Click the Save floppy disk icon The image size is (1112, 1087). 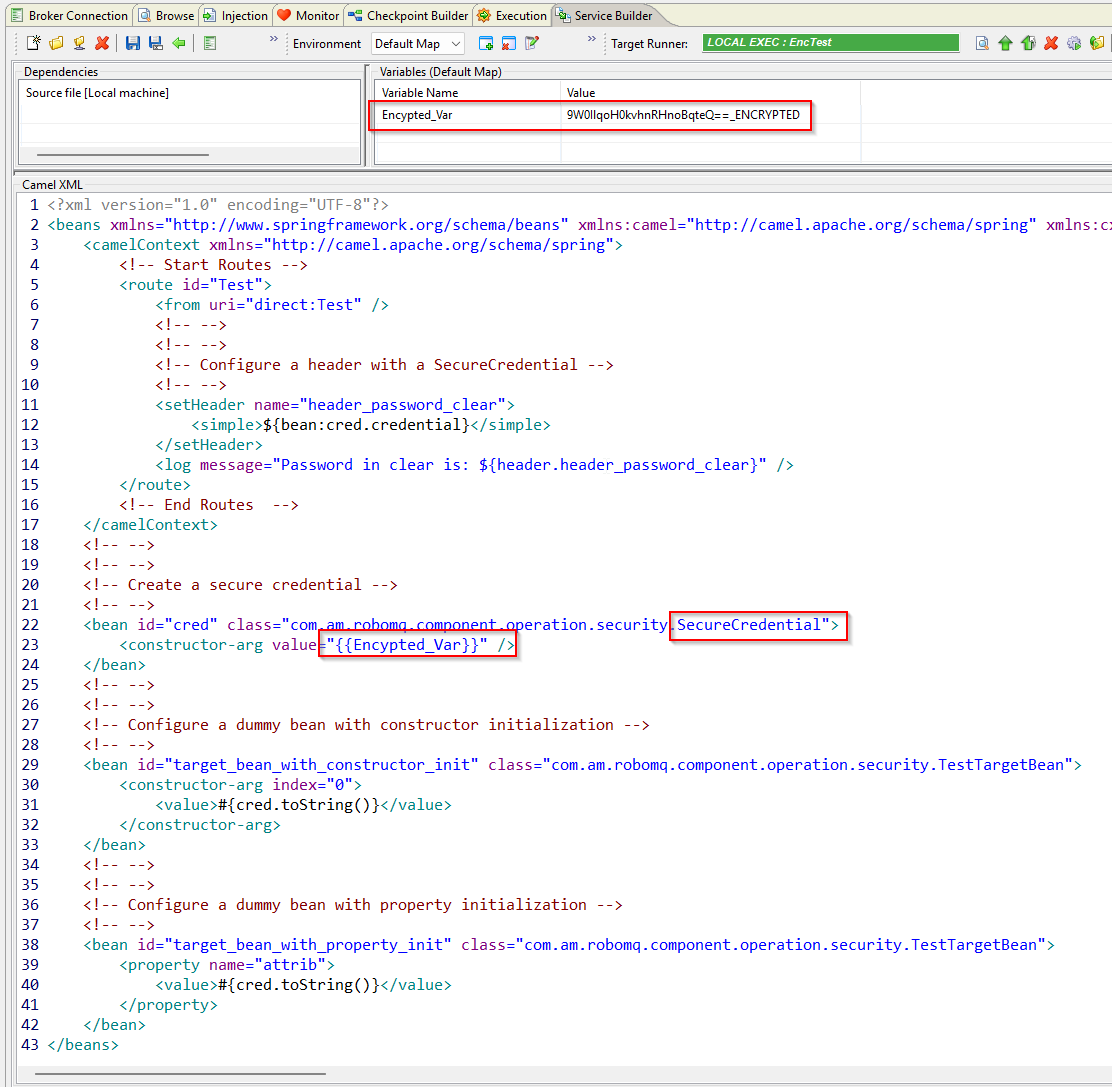(133, 43)
